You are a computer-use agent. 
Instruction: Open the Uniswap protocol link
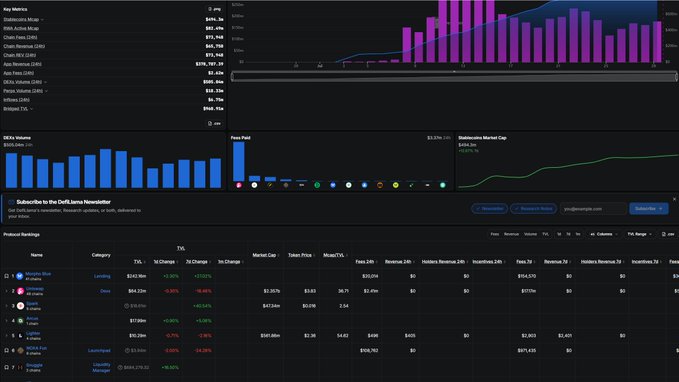(x=35, y=289)
